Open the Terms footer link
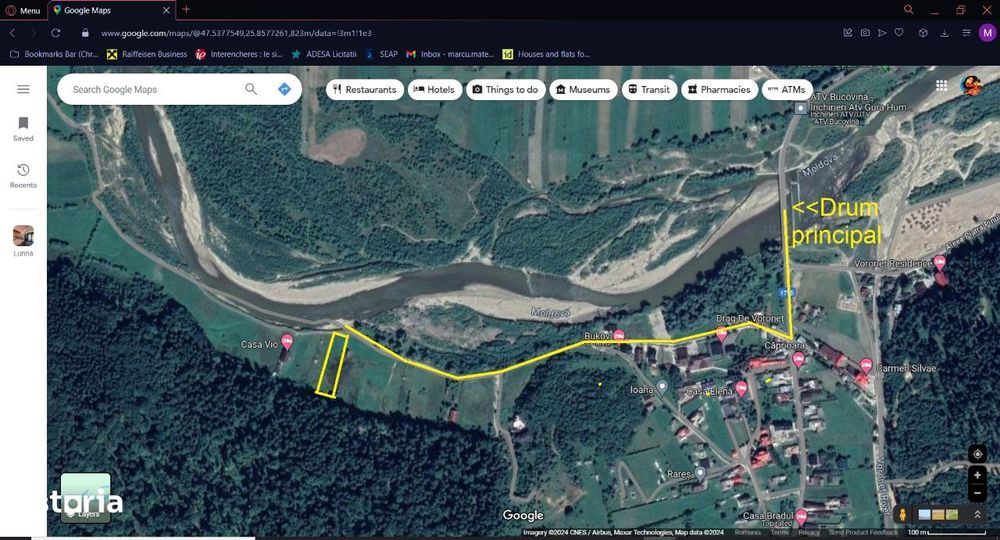 tap(779, 532)
